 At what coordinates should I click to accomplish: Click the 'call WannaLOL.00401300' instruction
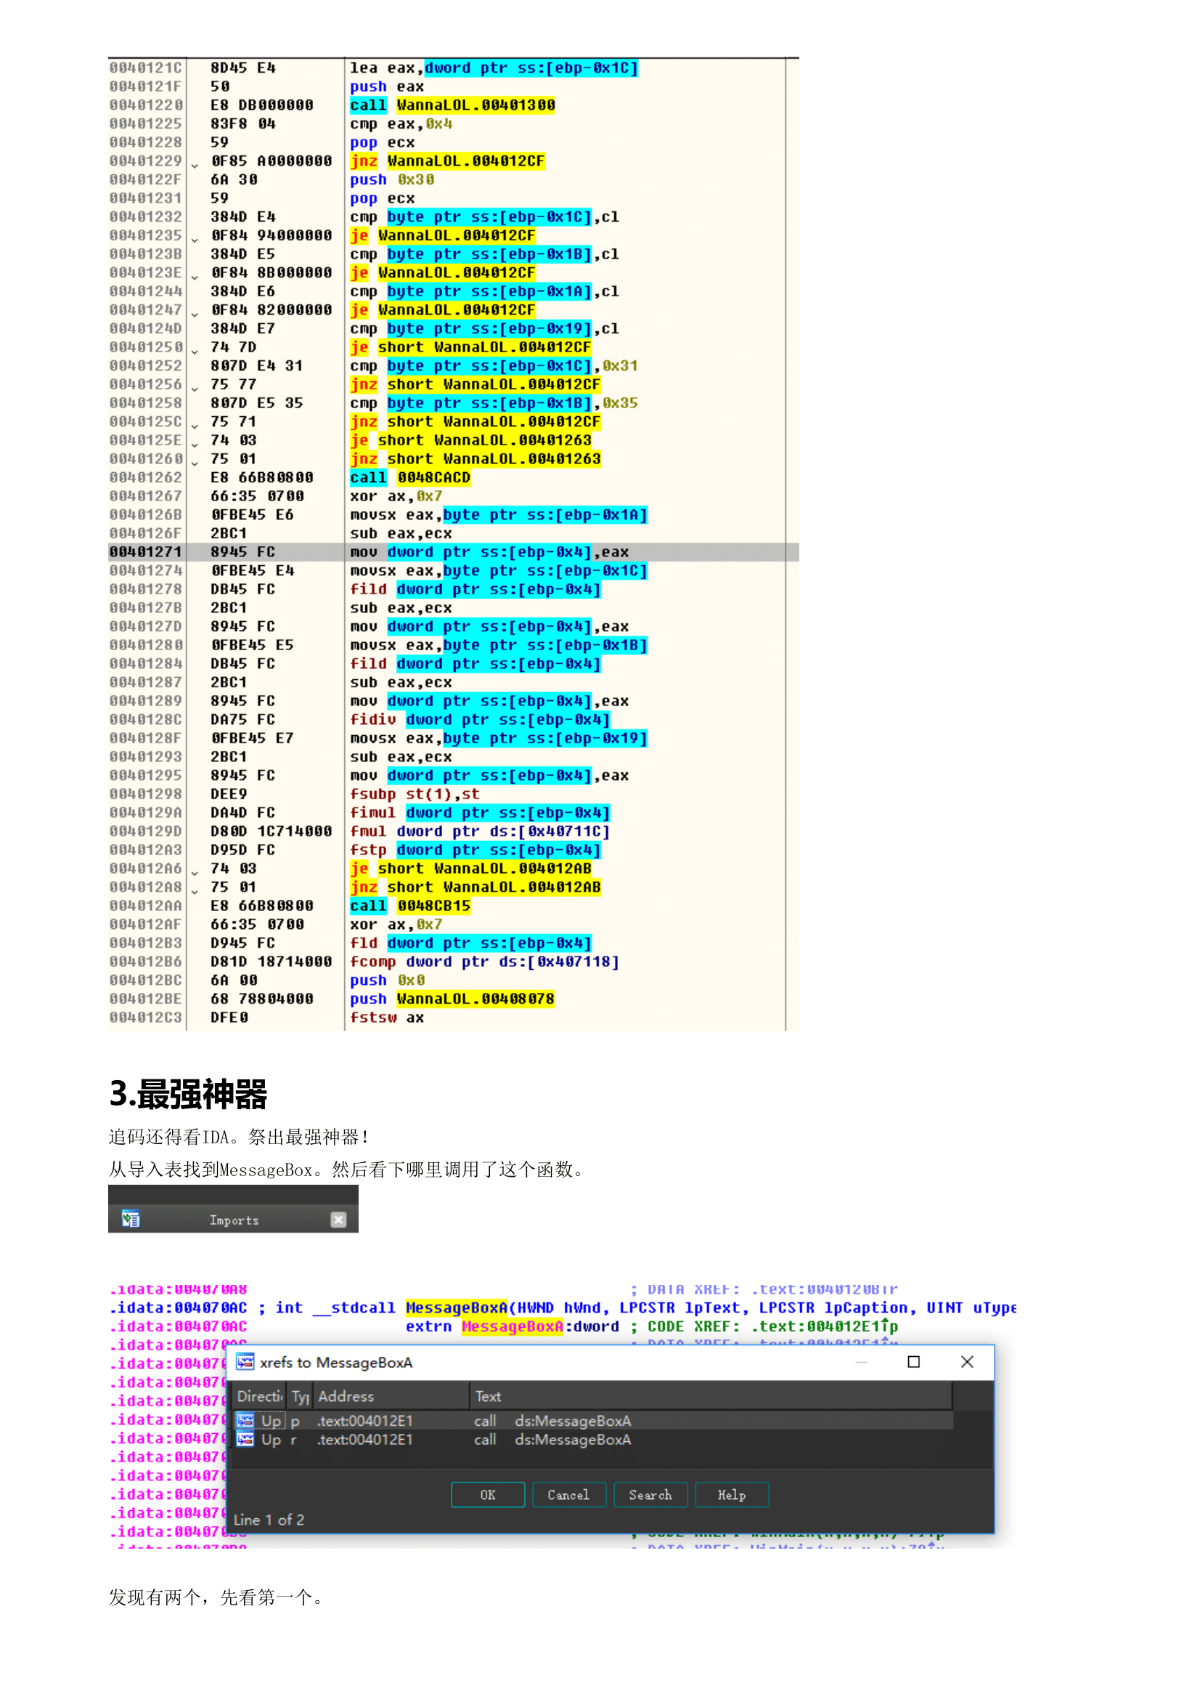(453, 105)
